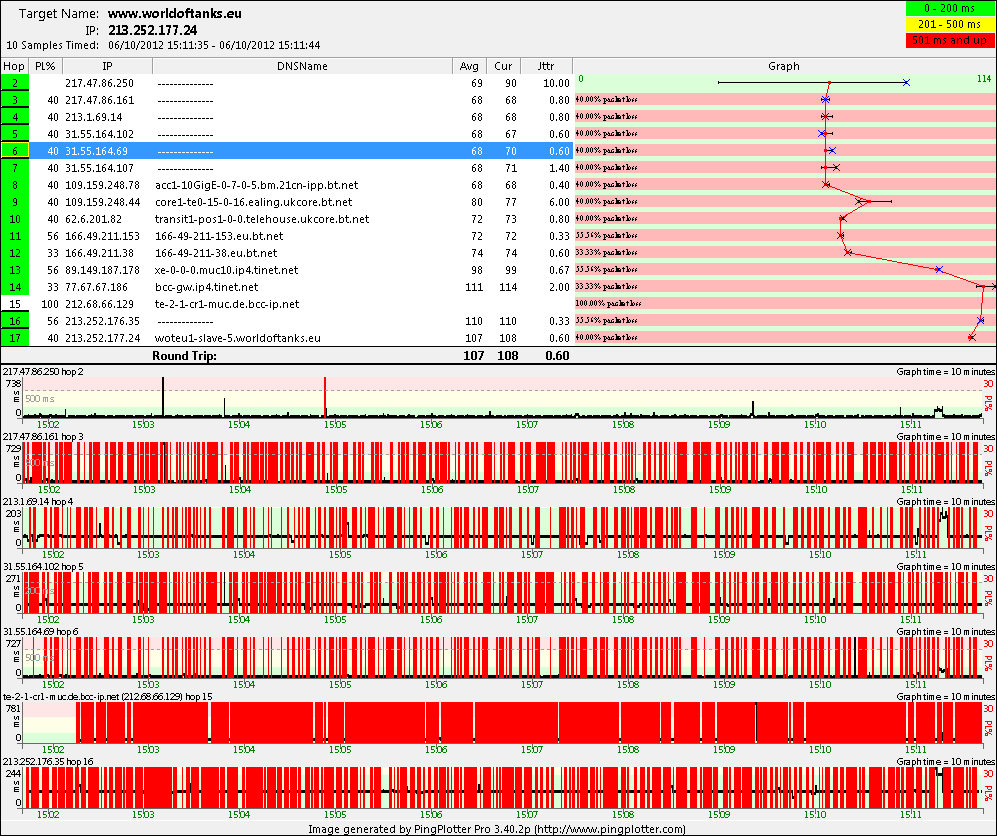997x836 pixels.
Task: Click the hop 15 te-2-1-cr1-muc timeline graph
Action: (502, 722)
